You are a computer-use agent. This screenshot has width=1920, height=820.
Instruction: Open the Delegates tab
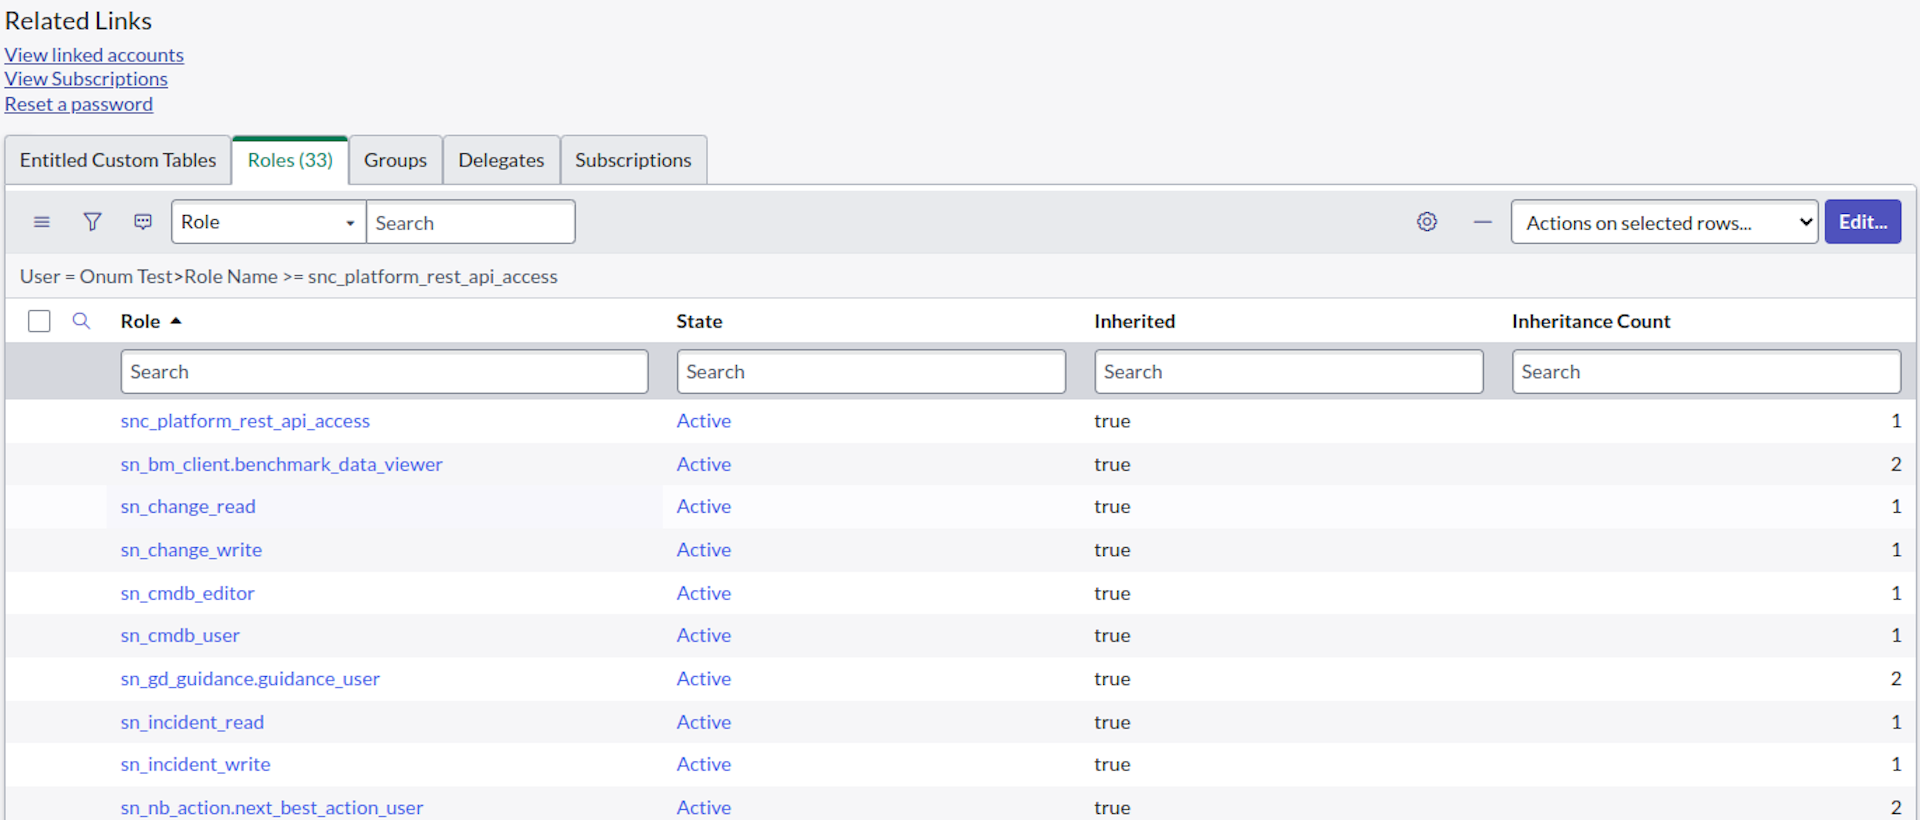pyautogui.click(x=501, y=160)
